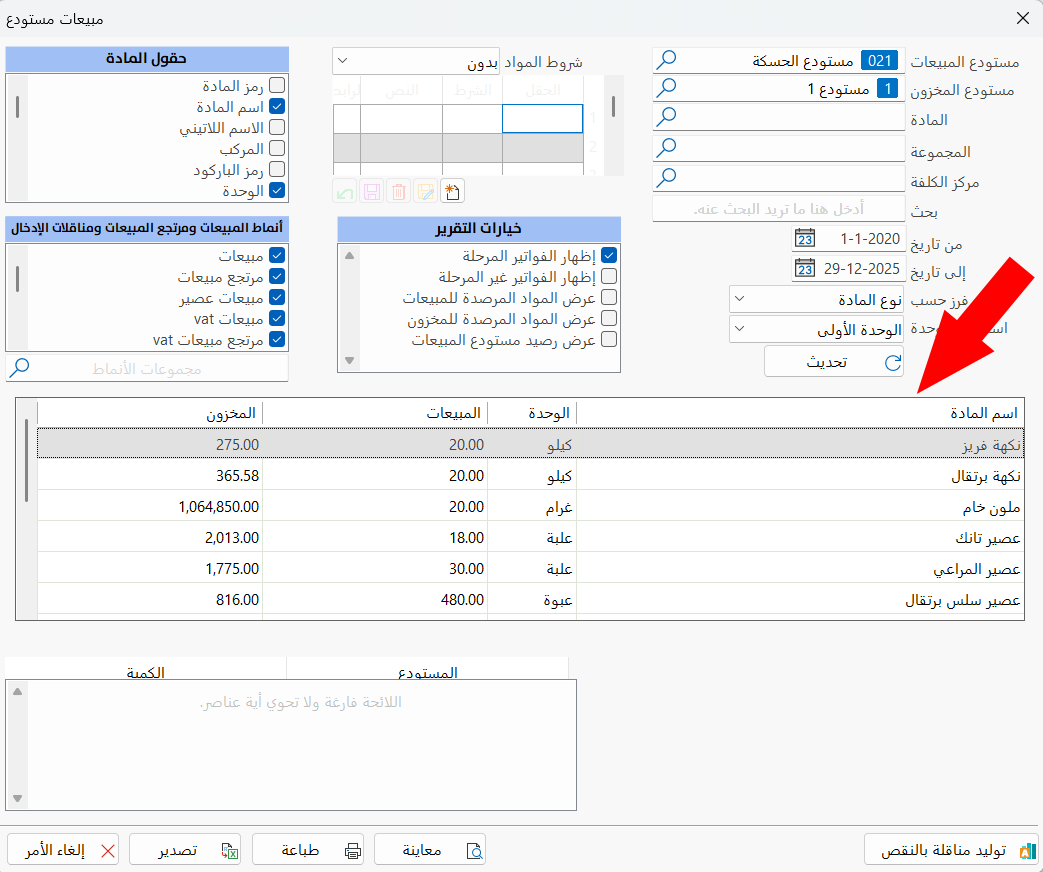
Task: Click the green undo arrow icon
Action: 345,192
